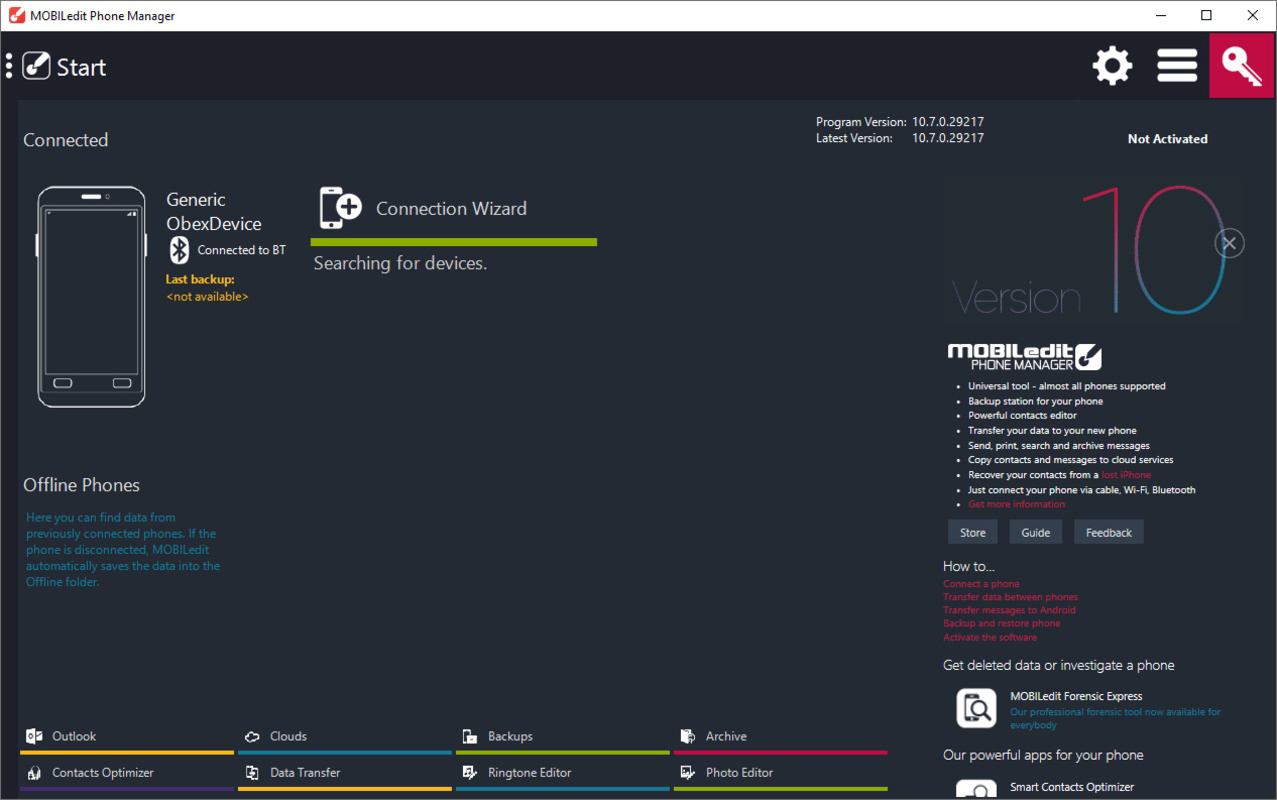Click 'Last backup:' label

click(x=200, y=280)
